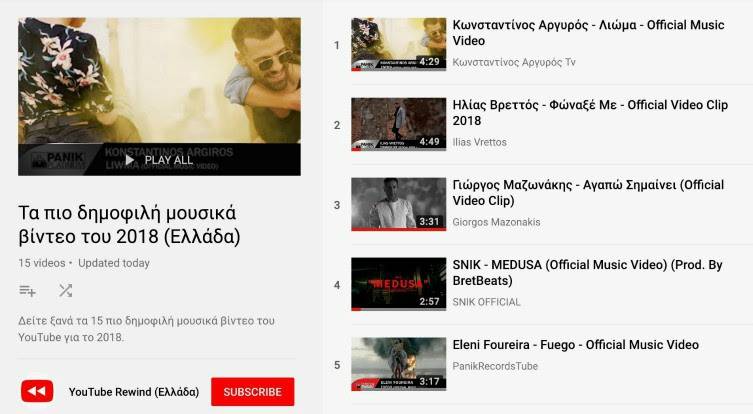
Task: Visit the Ilias Vrettos channel link
Action: [480, 142]
